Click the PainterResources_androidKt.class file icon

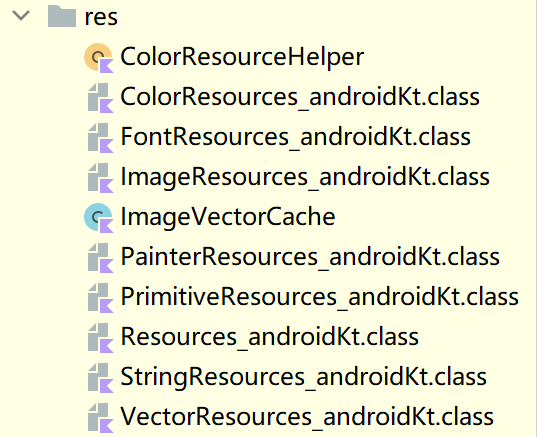(100, 258)
